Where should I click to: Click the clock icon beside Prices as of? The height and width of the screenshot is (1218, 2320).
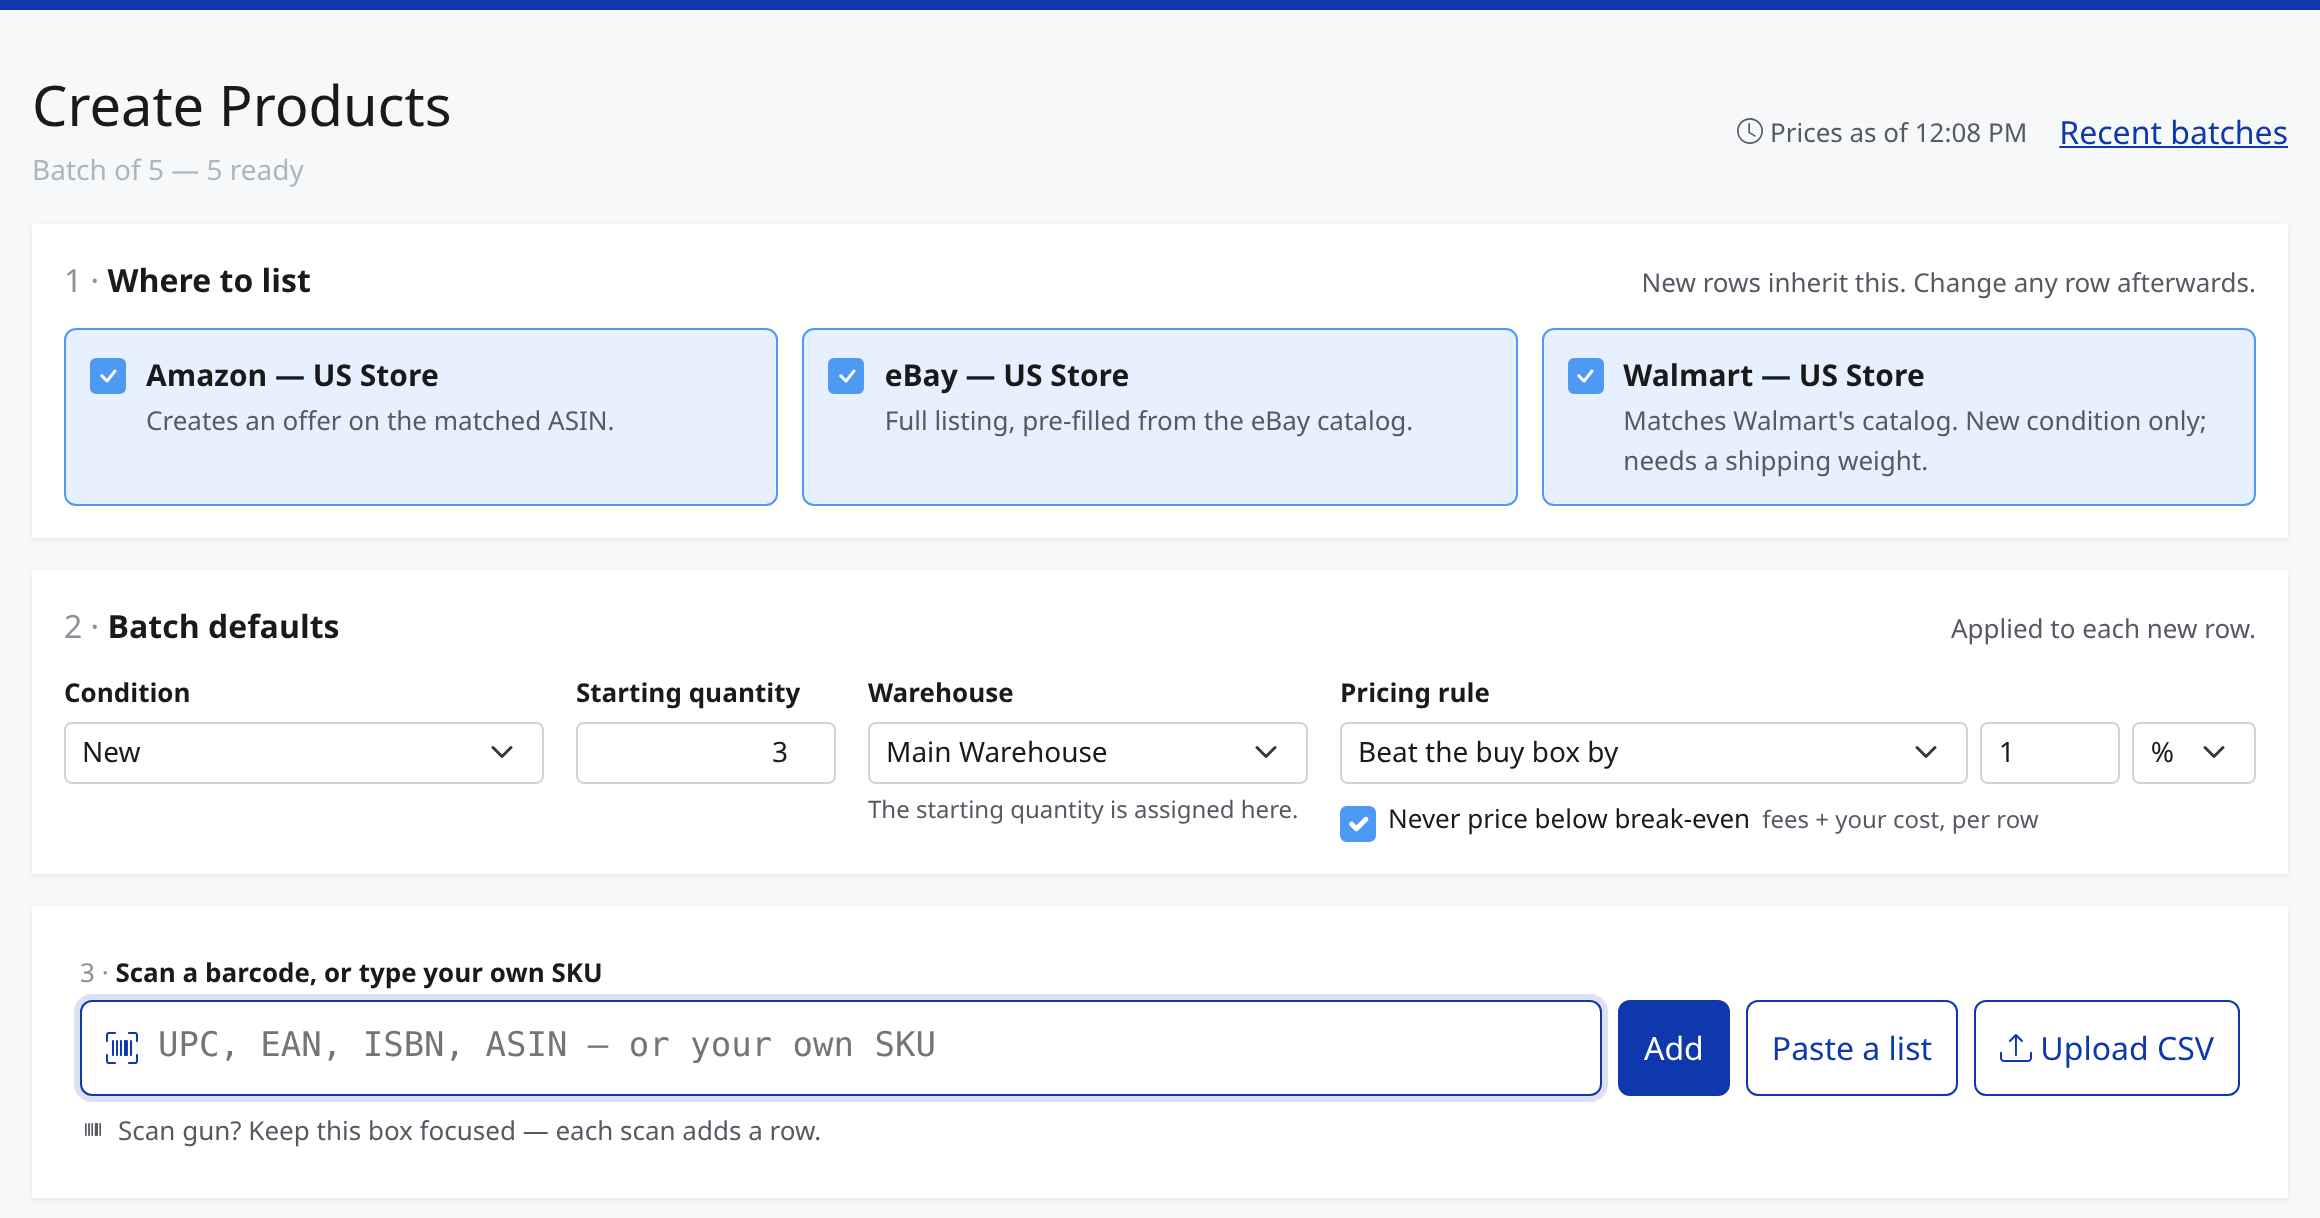pos(1749,132)
